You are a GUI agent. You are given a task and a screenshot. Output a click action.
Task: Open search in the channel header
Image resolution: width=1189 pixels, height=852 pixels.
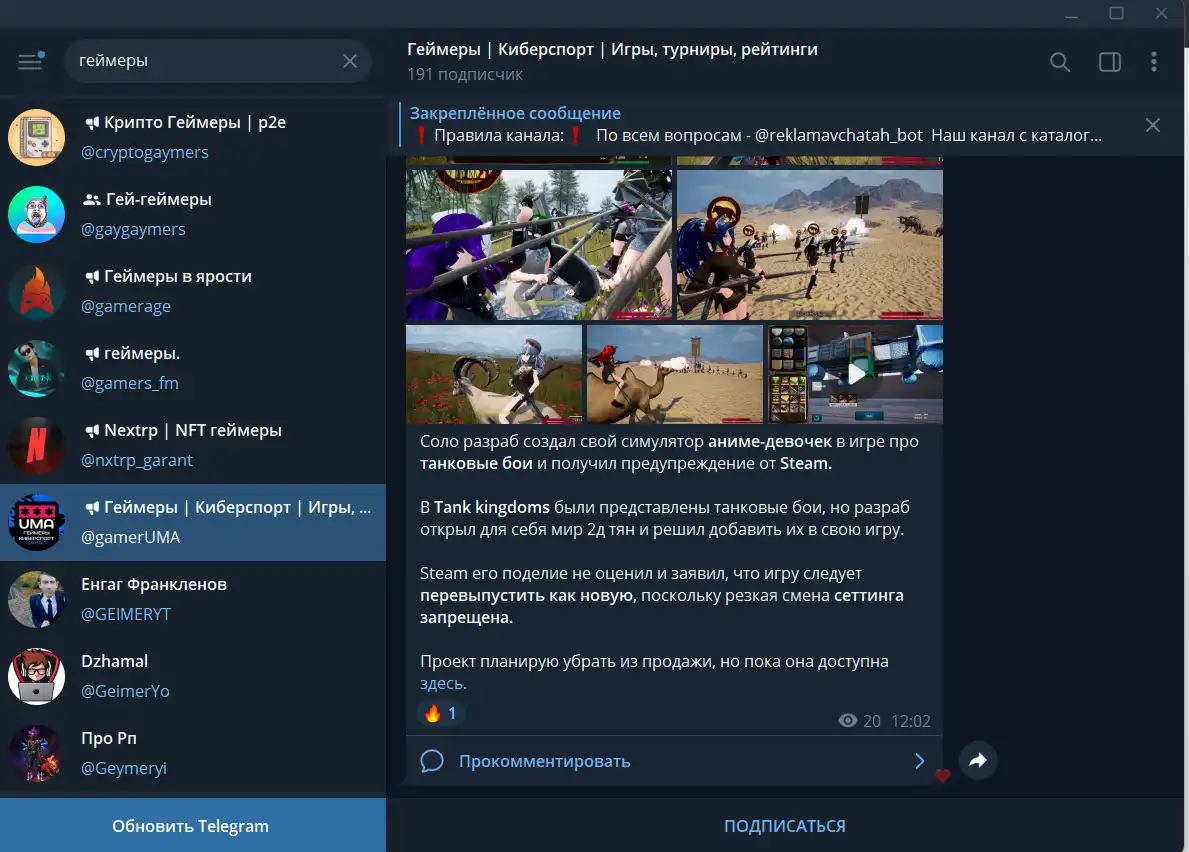pos(1060,62)
